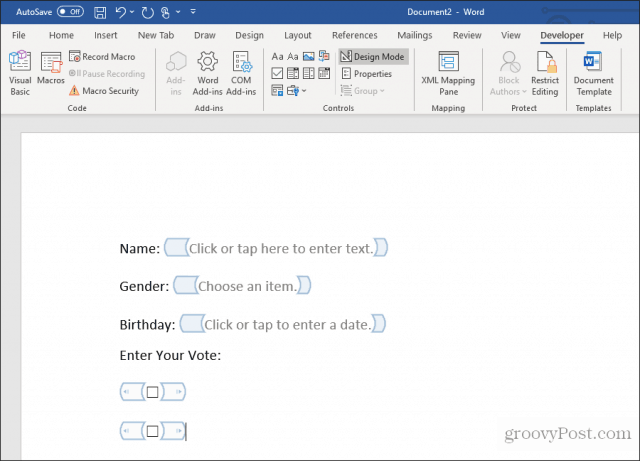
Task: Select the second vote checkbox's end tag
Action: [x=173, y=431]
